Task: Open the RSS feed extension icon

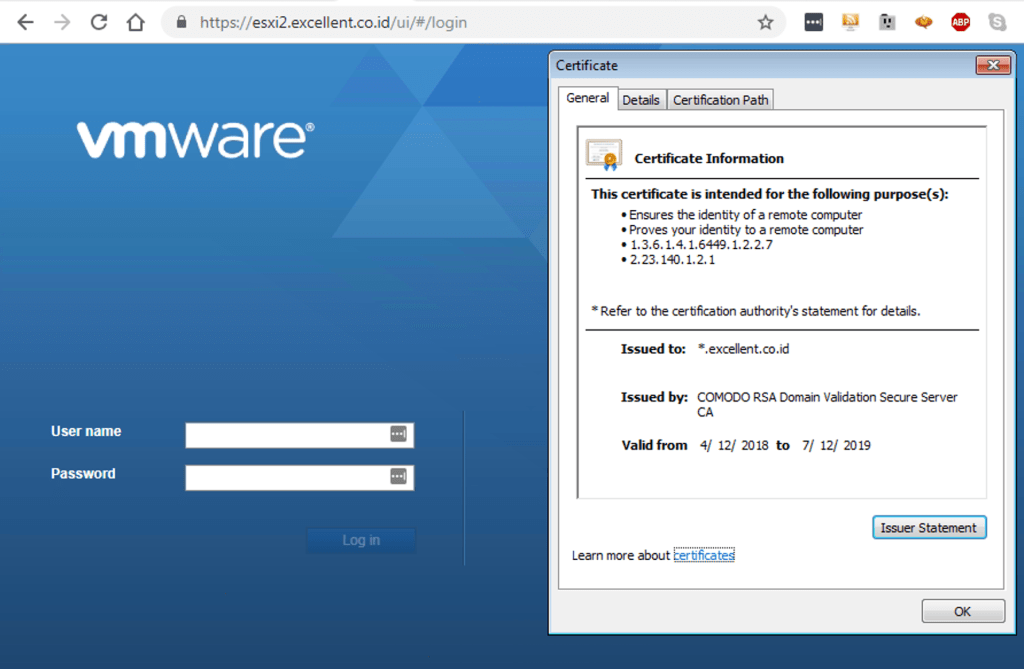Action: click(x=851, y=22)
